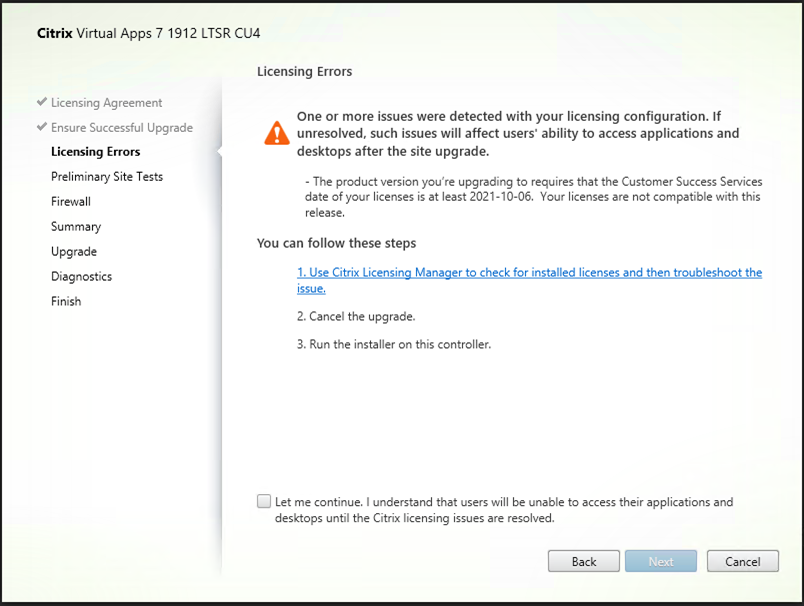
Task: Click the 'You can follow these steps' heading
Action: tap(336, 243)
